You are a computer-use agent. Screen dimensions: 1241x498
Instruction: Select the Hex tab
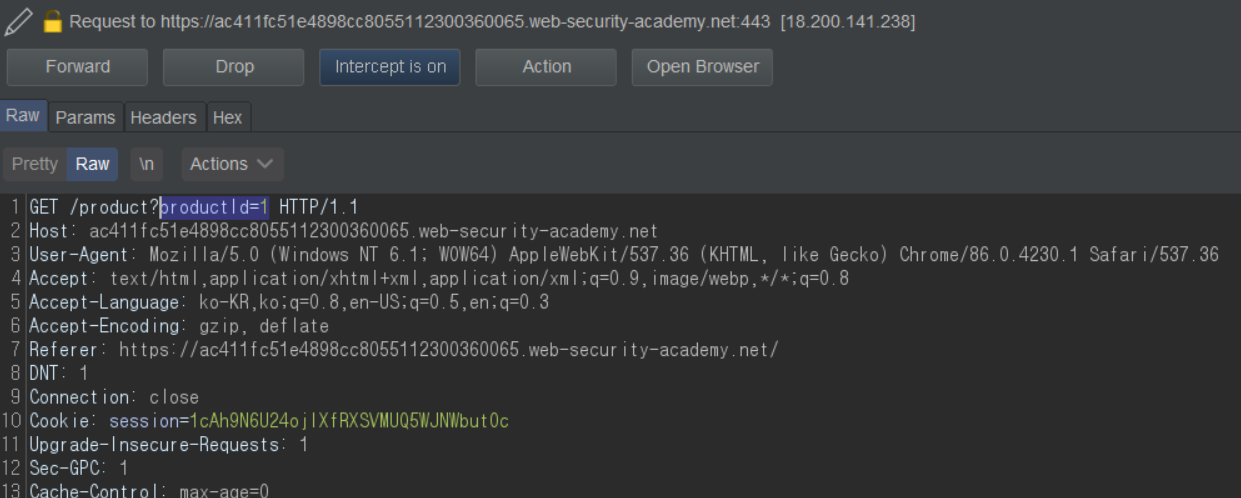(227, 117)
